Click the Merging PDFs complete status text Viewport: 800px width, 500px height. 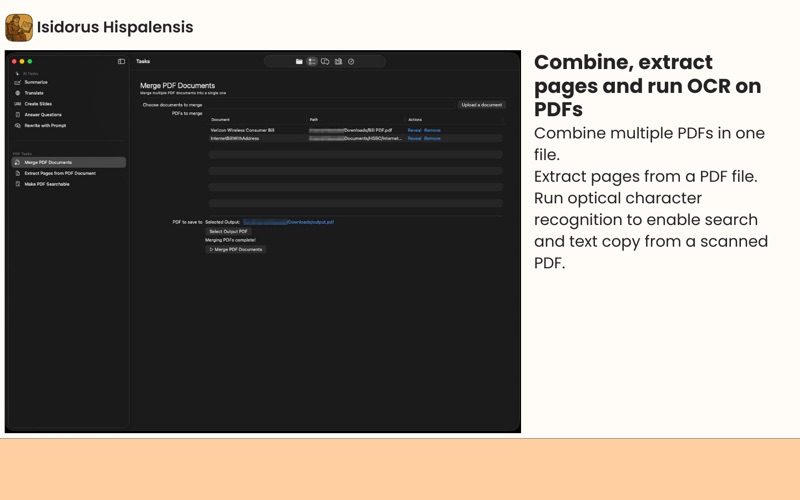point(231,240)
